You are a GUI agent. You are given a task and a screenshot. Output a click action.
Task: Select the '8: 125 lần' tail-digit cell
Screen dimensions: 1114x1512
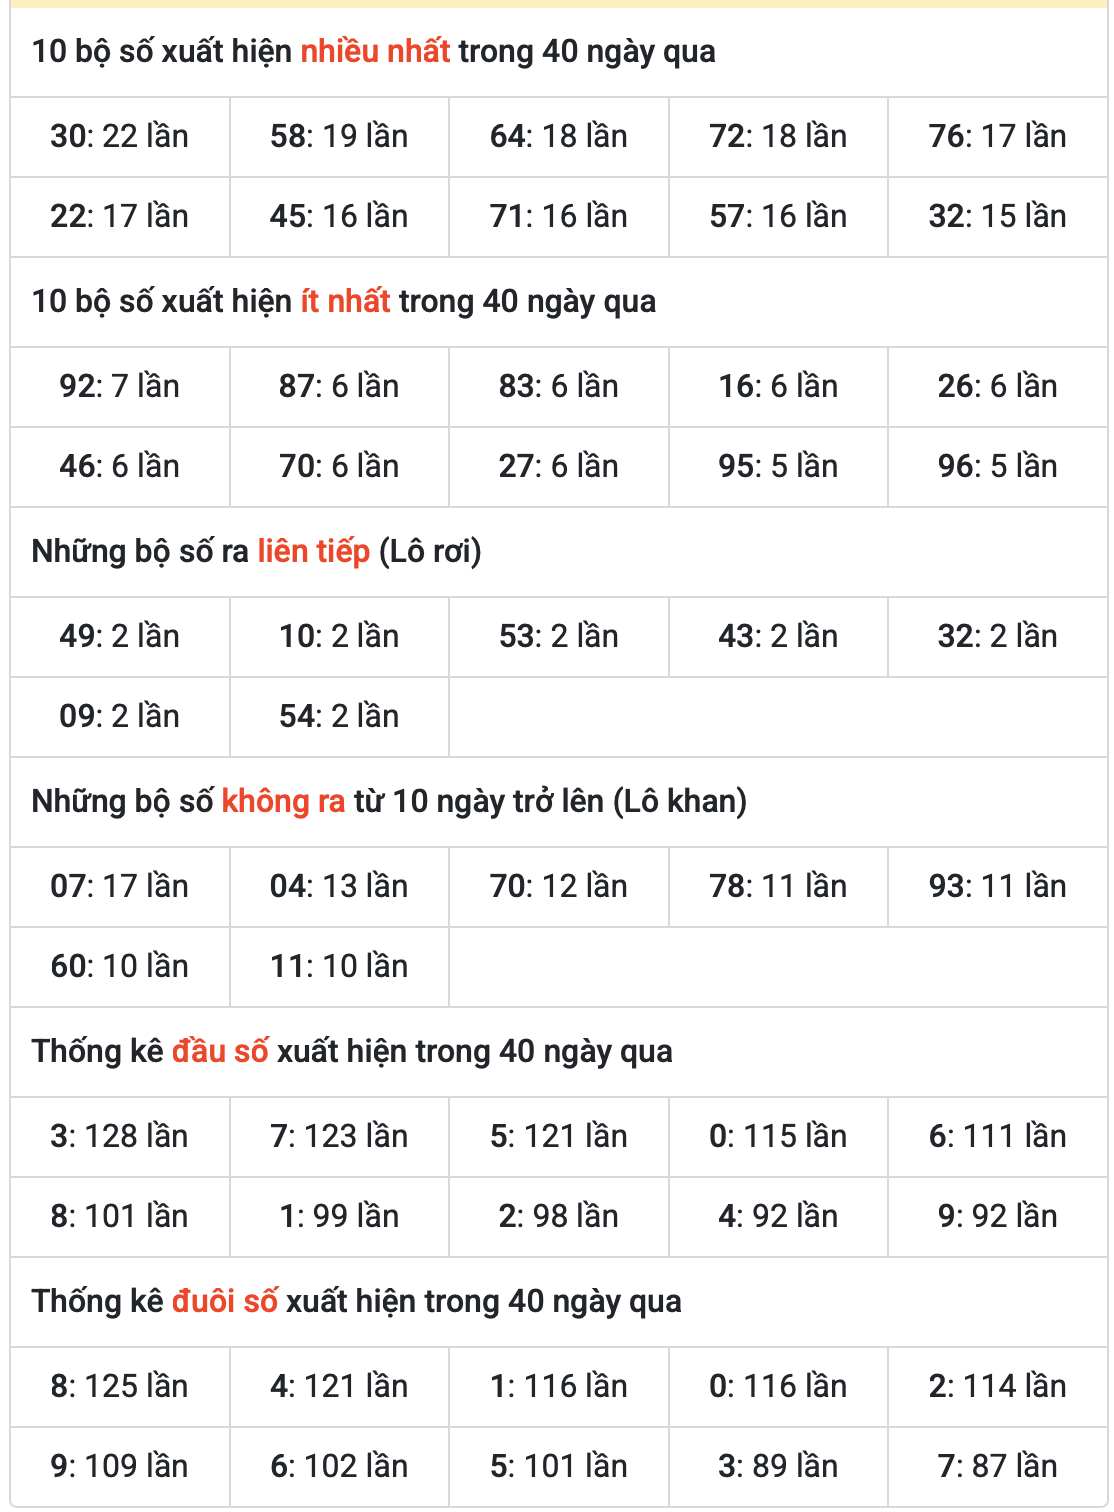120,1387
